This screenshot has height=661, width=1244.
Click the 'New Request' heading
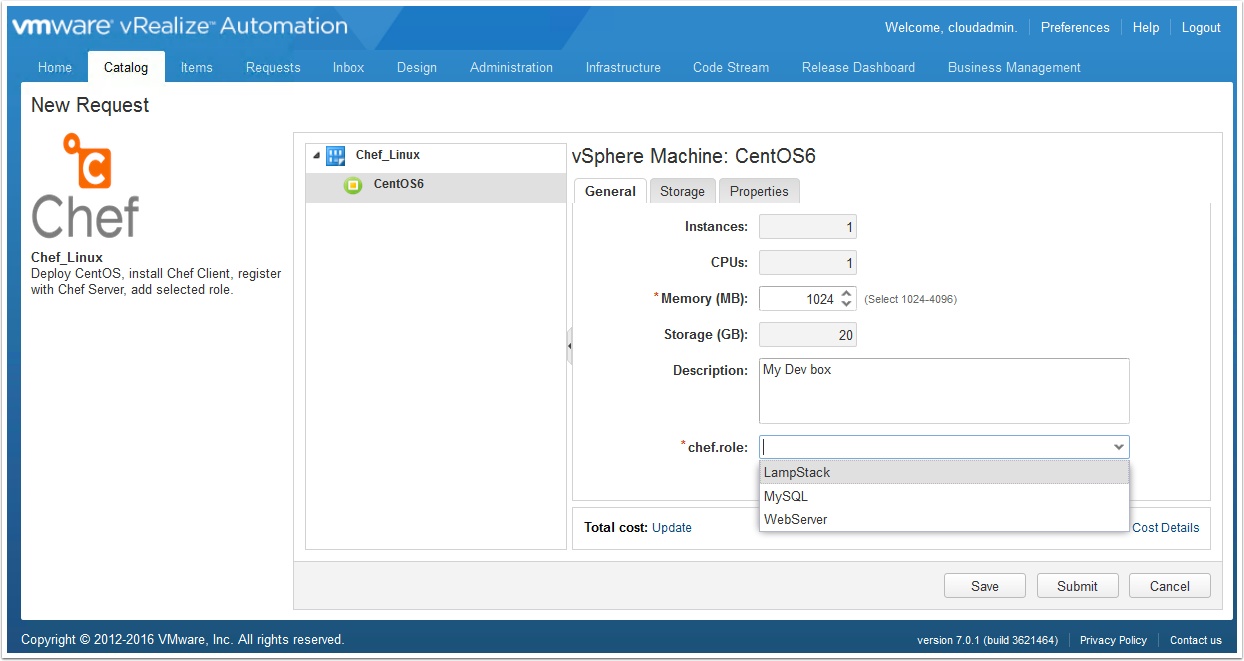click(90, 105)
